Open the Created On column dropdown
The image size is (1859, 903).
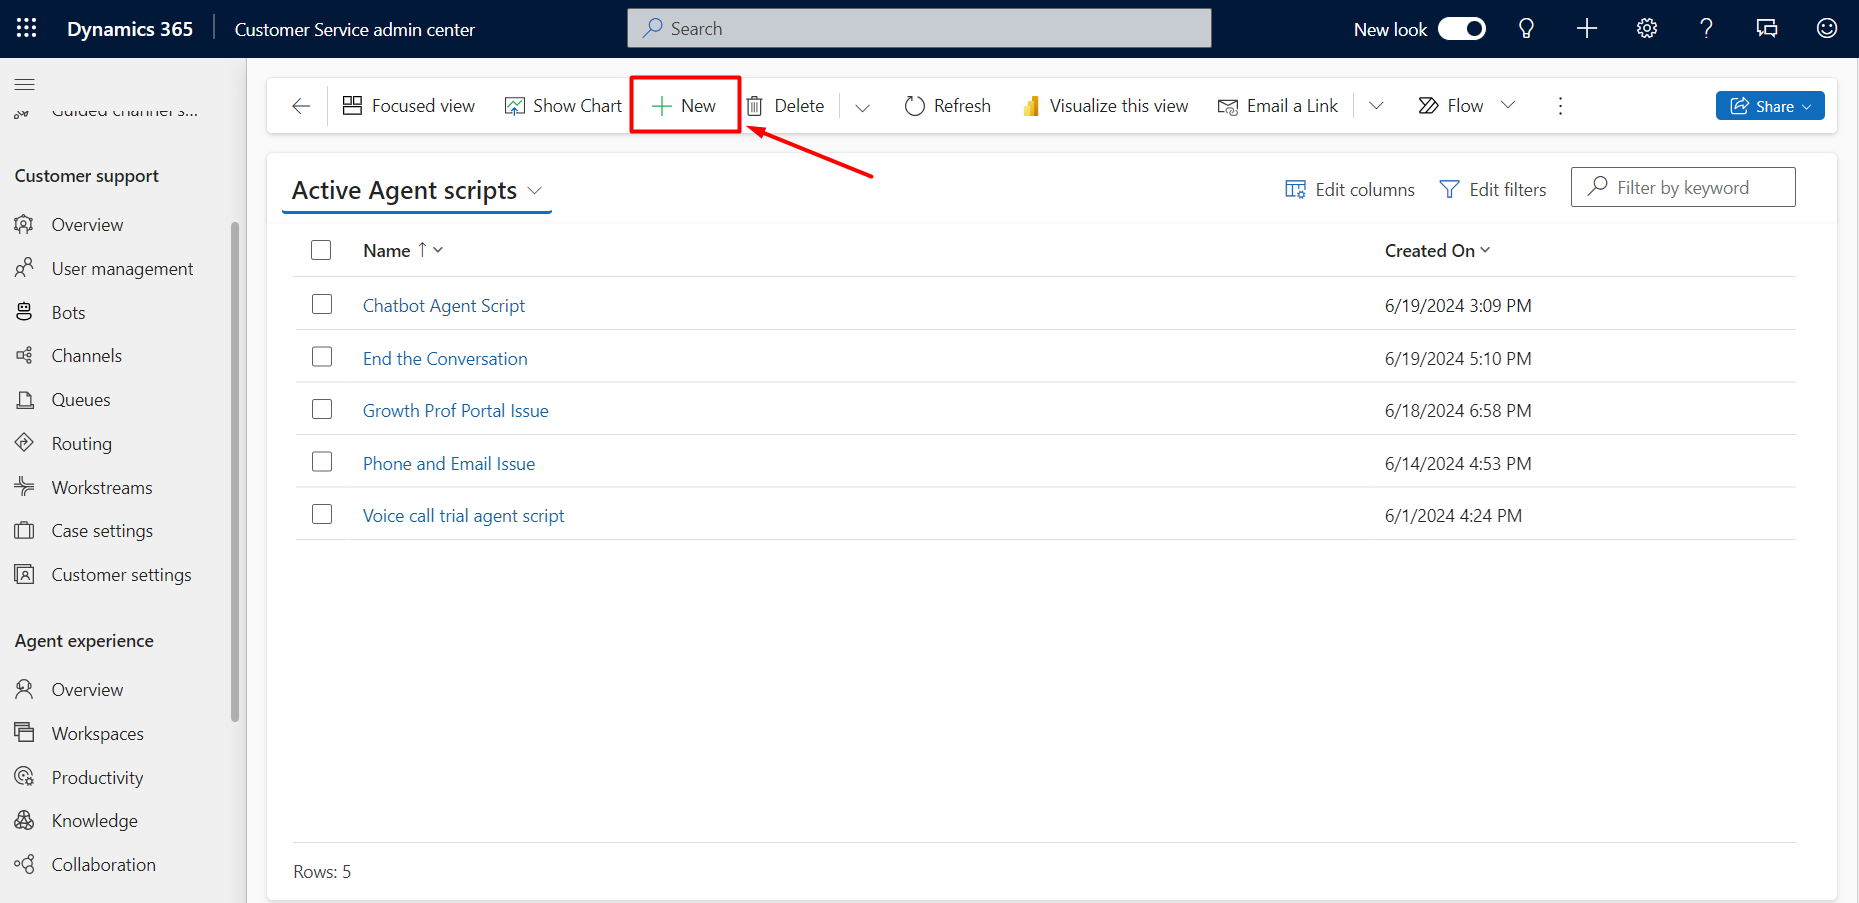tap(1486, 250)
